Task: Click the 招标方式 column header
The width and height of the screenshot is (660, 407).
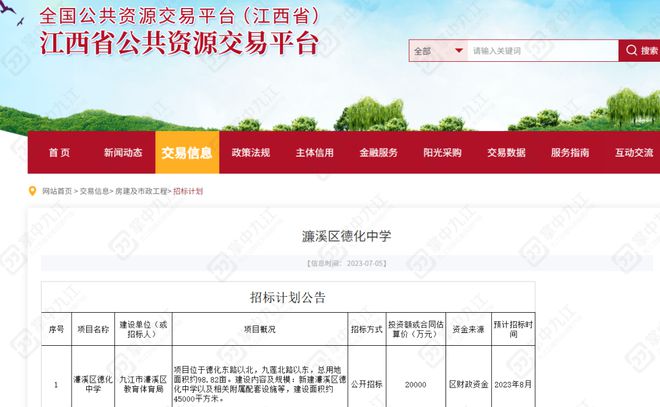Action: (x=367, y=329)
